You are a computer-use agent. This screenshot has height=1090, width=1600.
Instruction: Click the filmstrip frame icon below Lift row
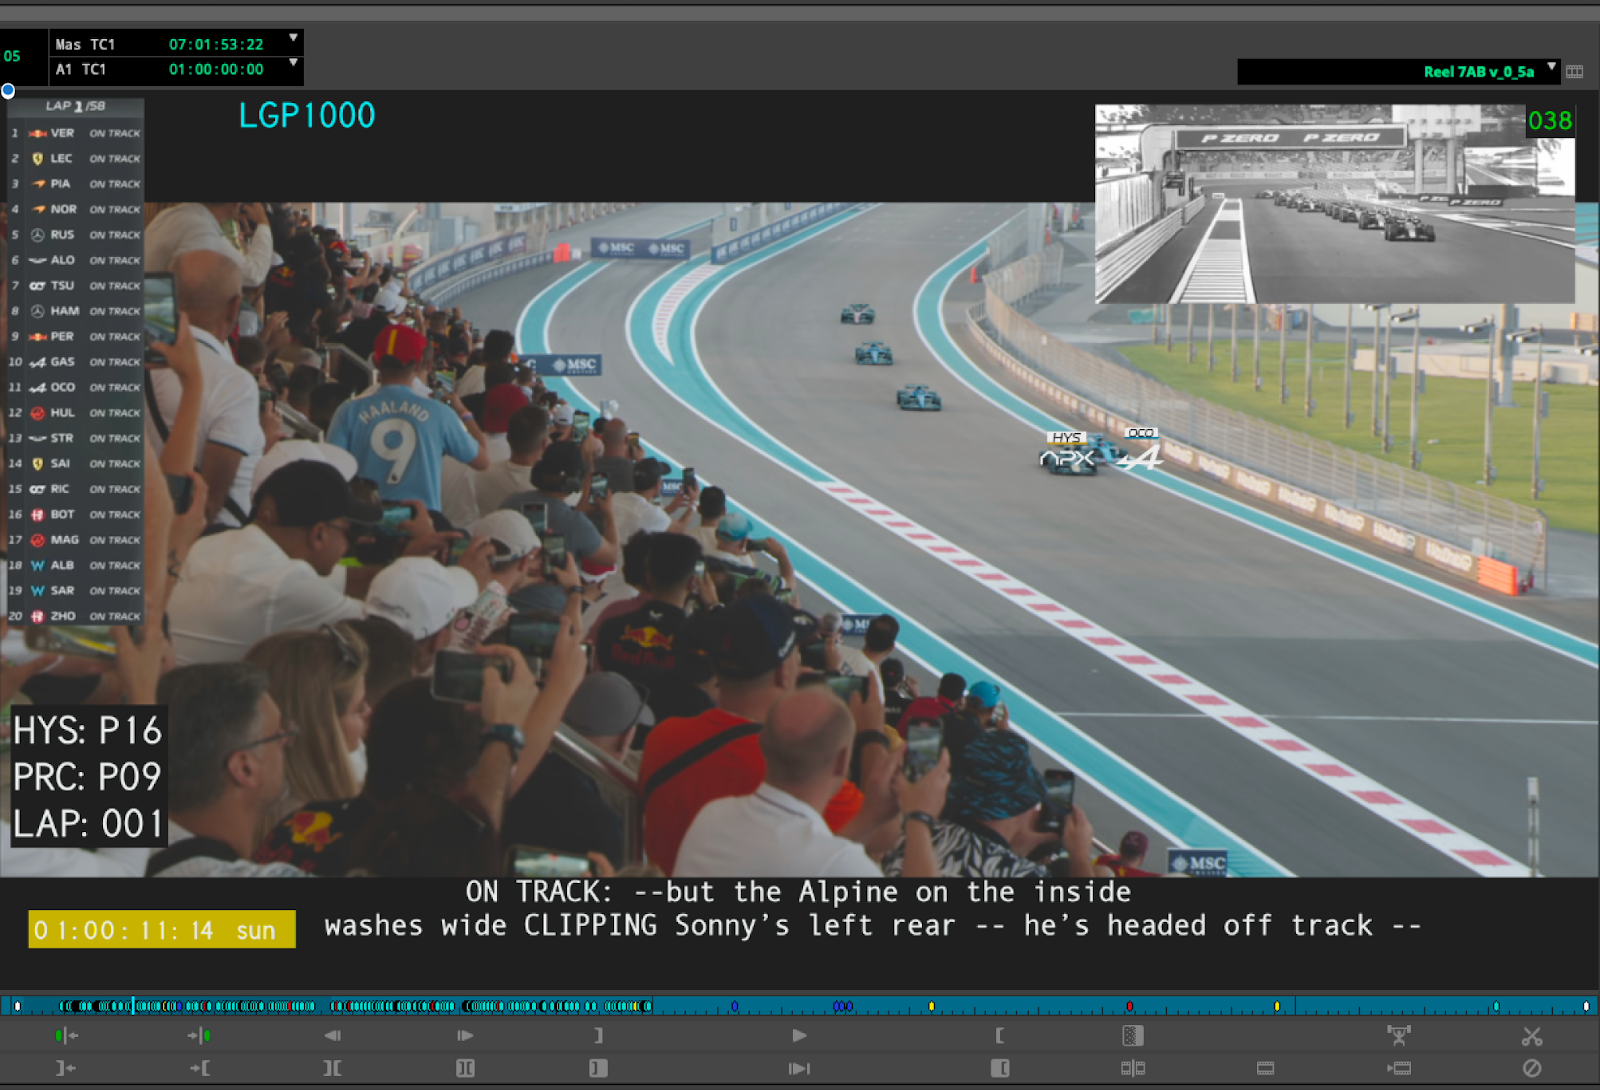pyautogui.click(x=1266, y=1068)
